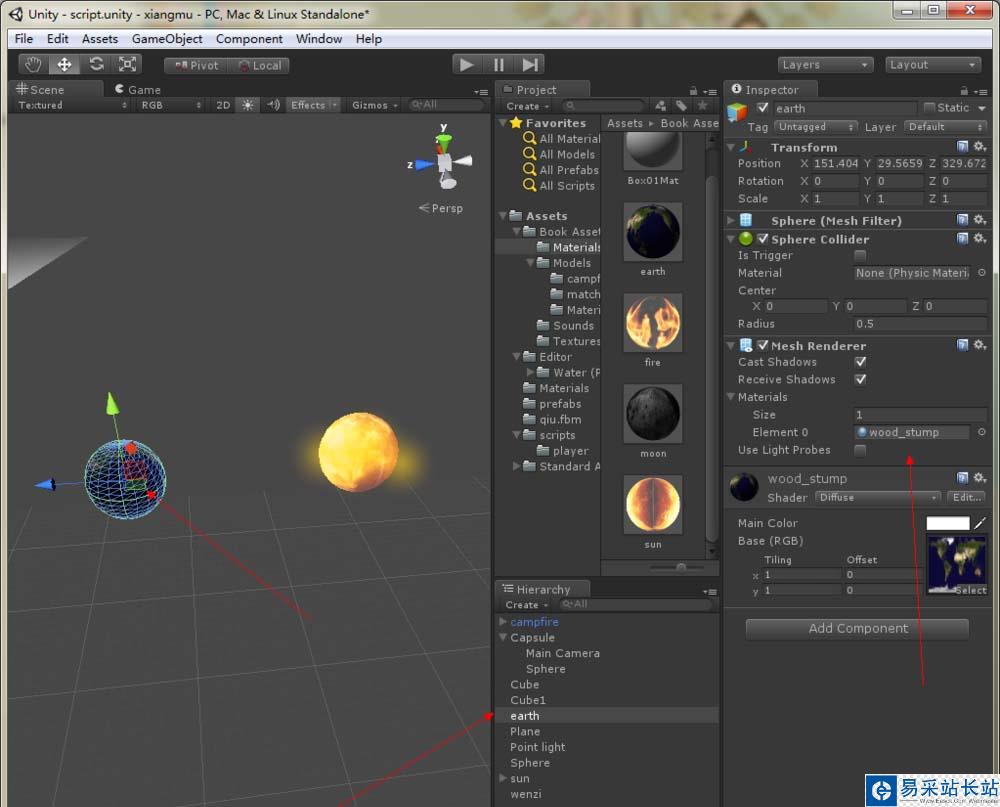Click the shader Edit button

click(967, 497)
